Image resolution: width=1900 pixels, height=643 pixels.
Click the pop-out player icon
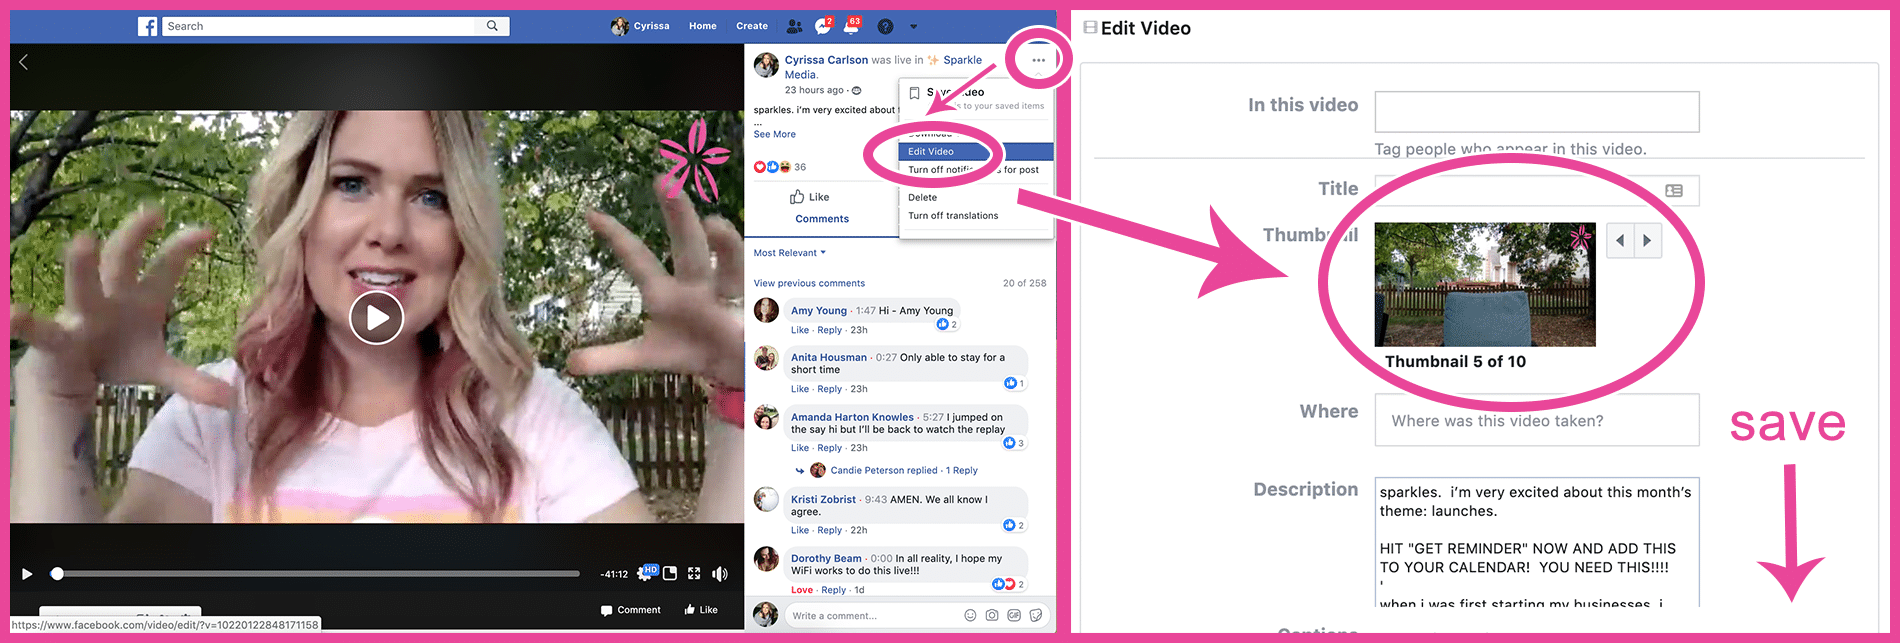coord(670,573)
